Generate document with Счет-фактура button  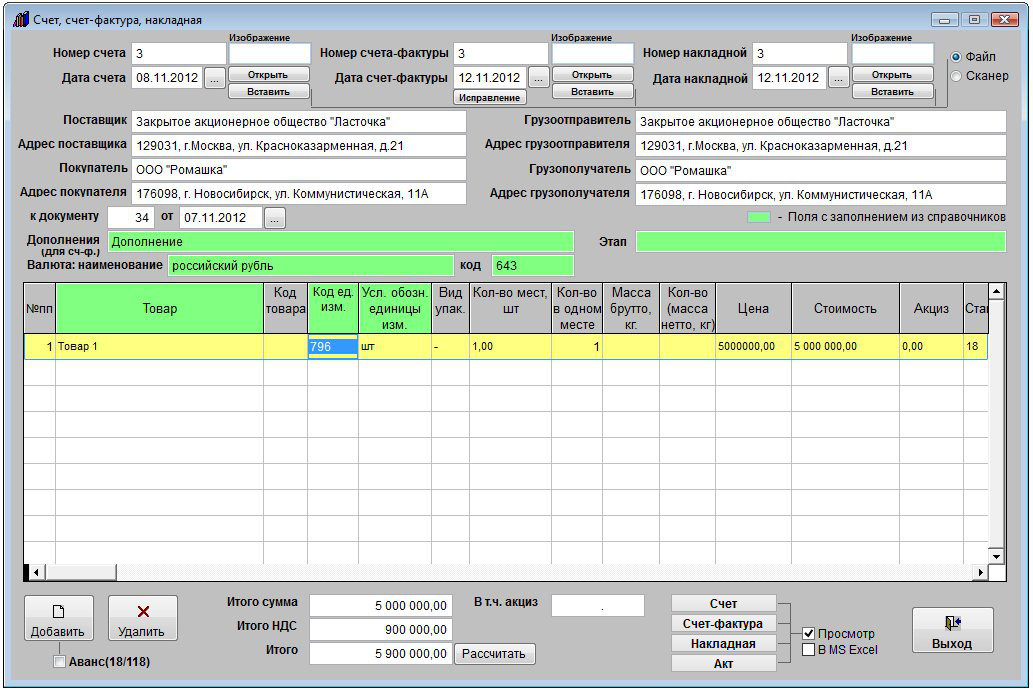723,624
